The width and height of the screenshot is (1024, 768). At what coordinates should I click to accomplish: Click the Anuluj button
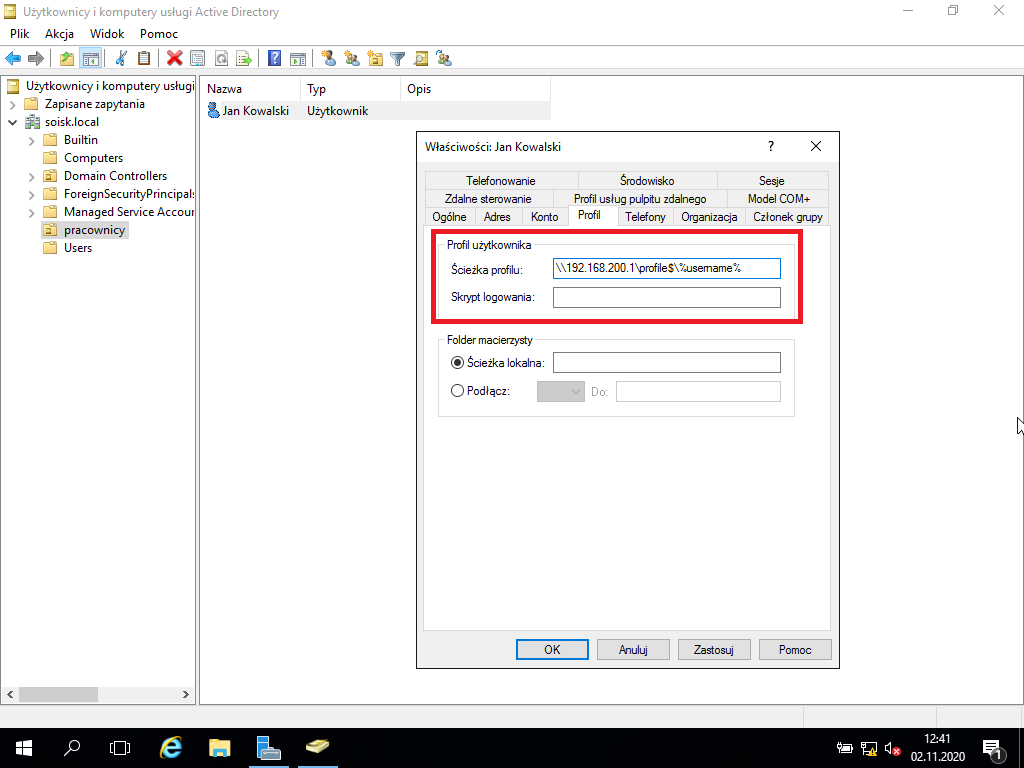click(633, 650)
